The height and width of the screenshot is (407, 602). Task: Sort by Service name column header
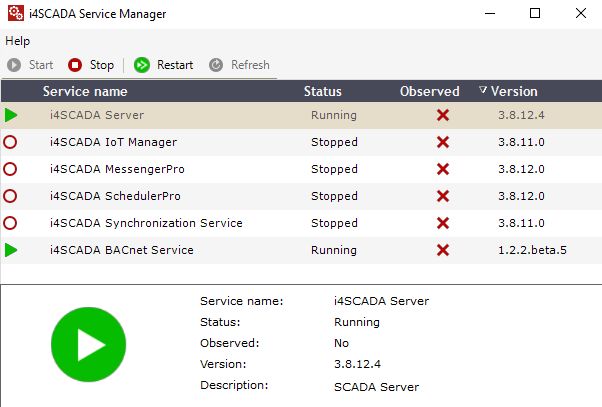pyautogui.click(x=85, y=91)
